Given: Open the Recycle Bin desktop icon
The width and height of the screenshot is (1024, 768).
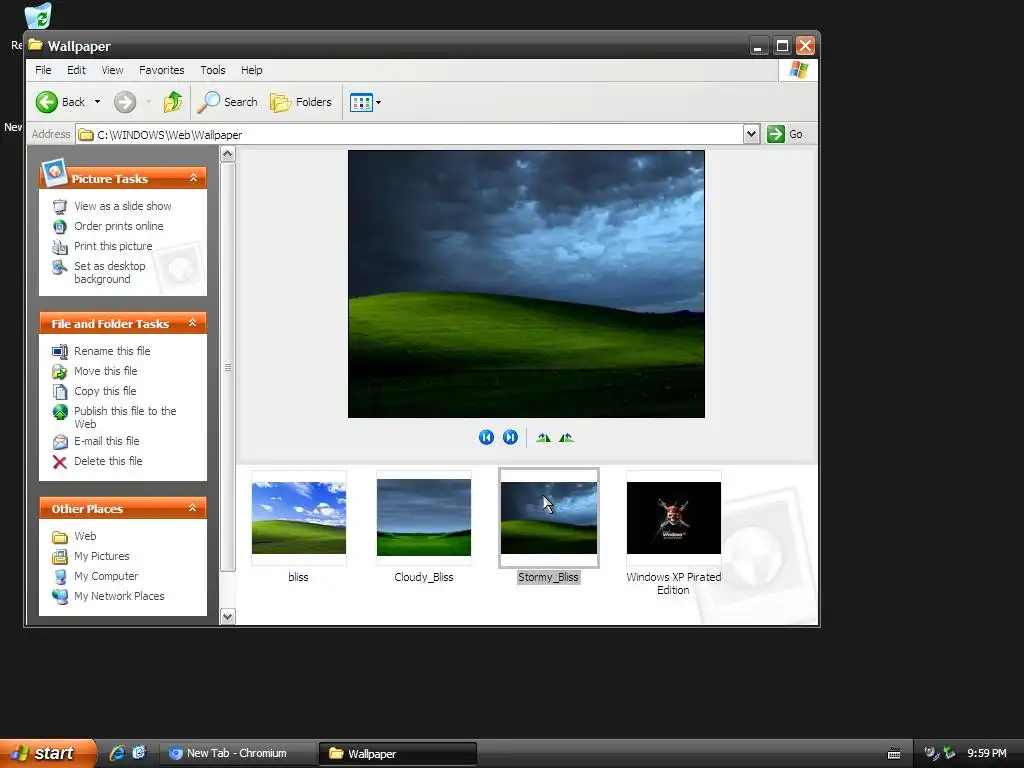Looking at the screenshot, I should (x=38, y=17).
